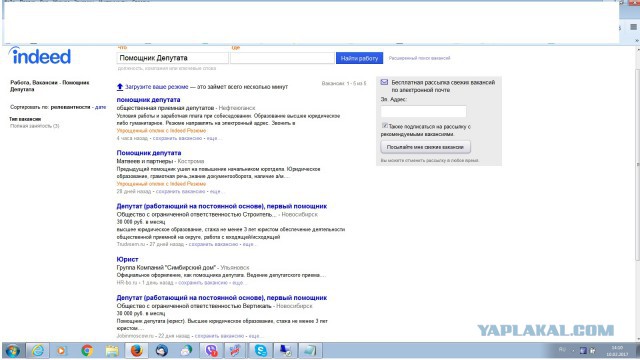Open Thunderbird from the taskbar
The image size is (640, 360).
[x=162, y=351]
